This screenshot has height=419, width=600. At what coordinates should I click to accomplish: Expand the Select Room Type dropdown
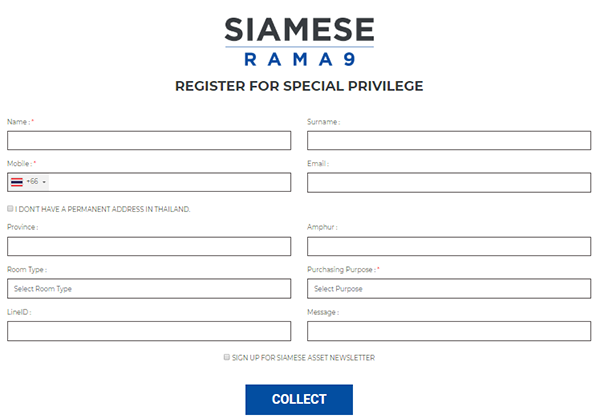click(149, 289)
